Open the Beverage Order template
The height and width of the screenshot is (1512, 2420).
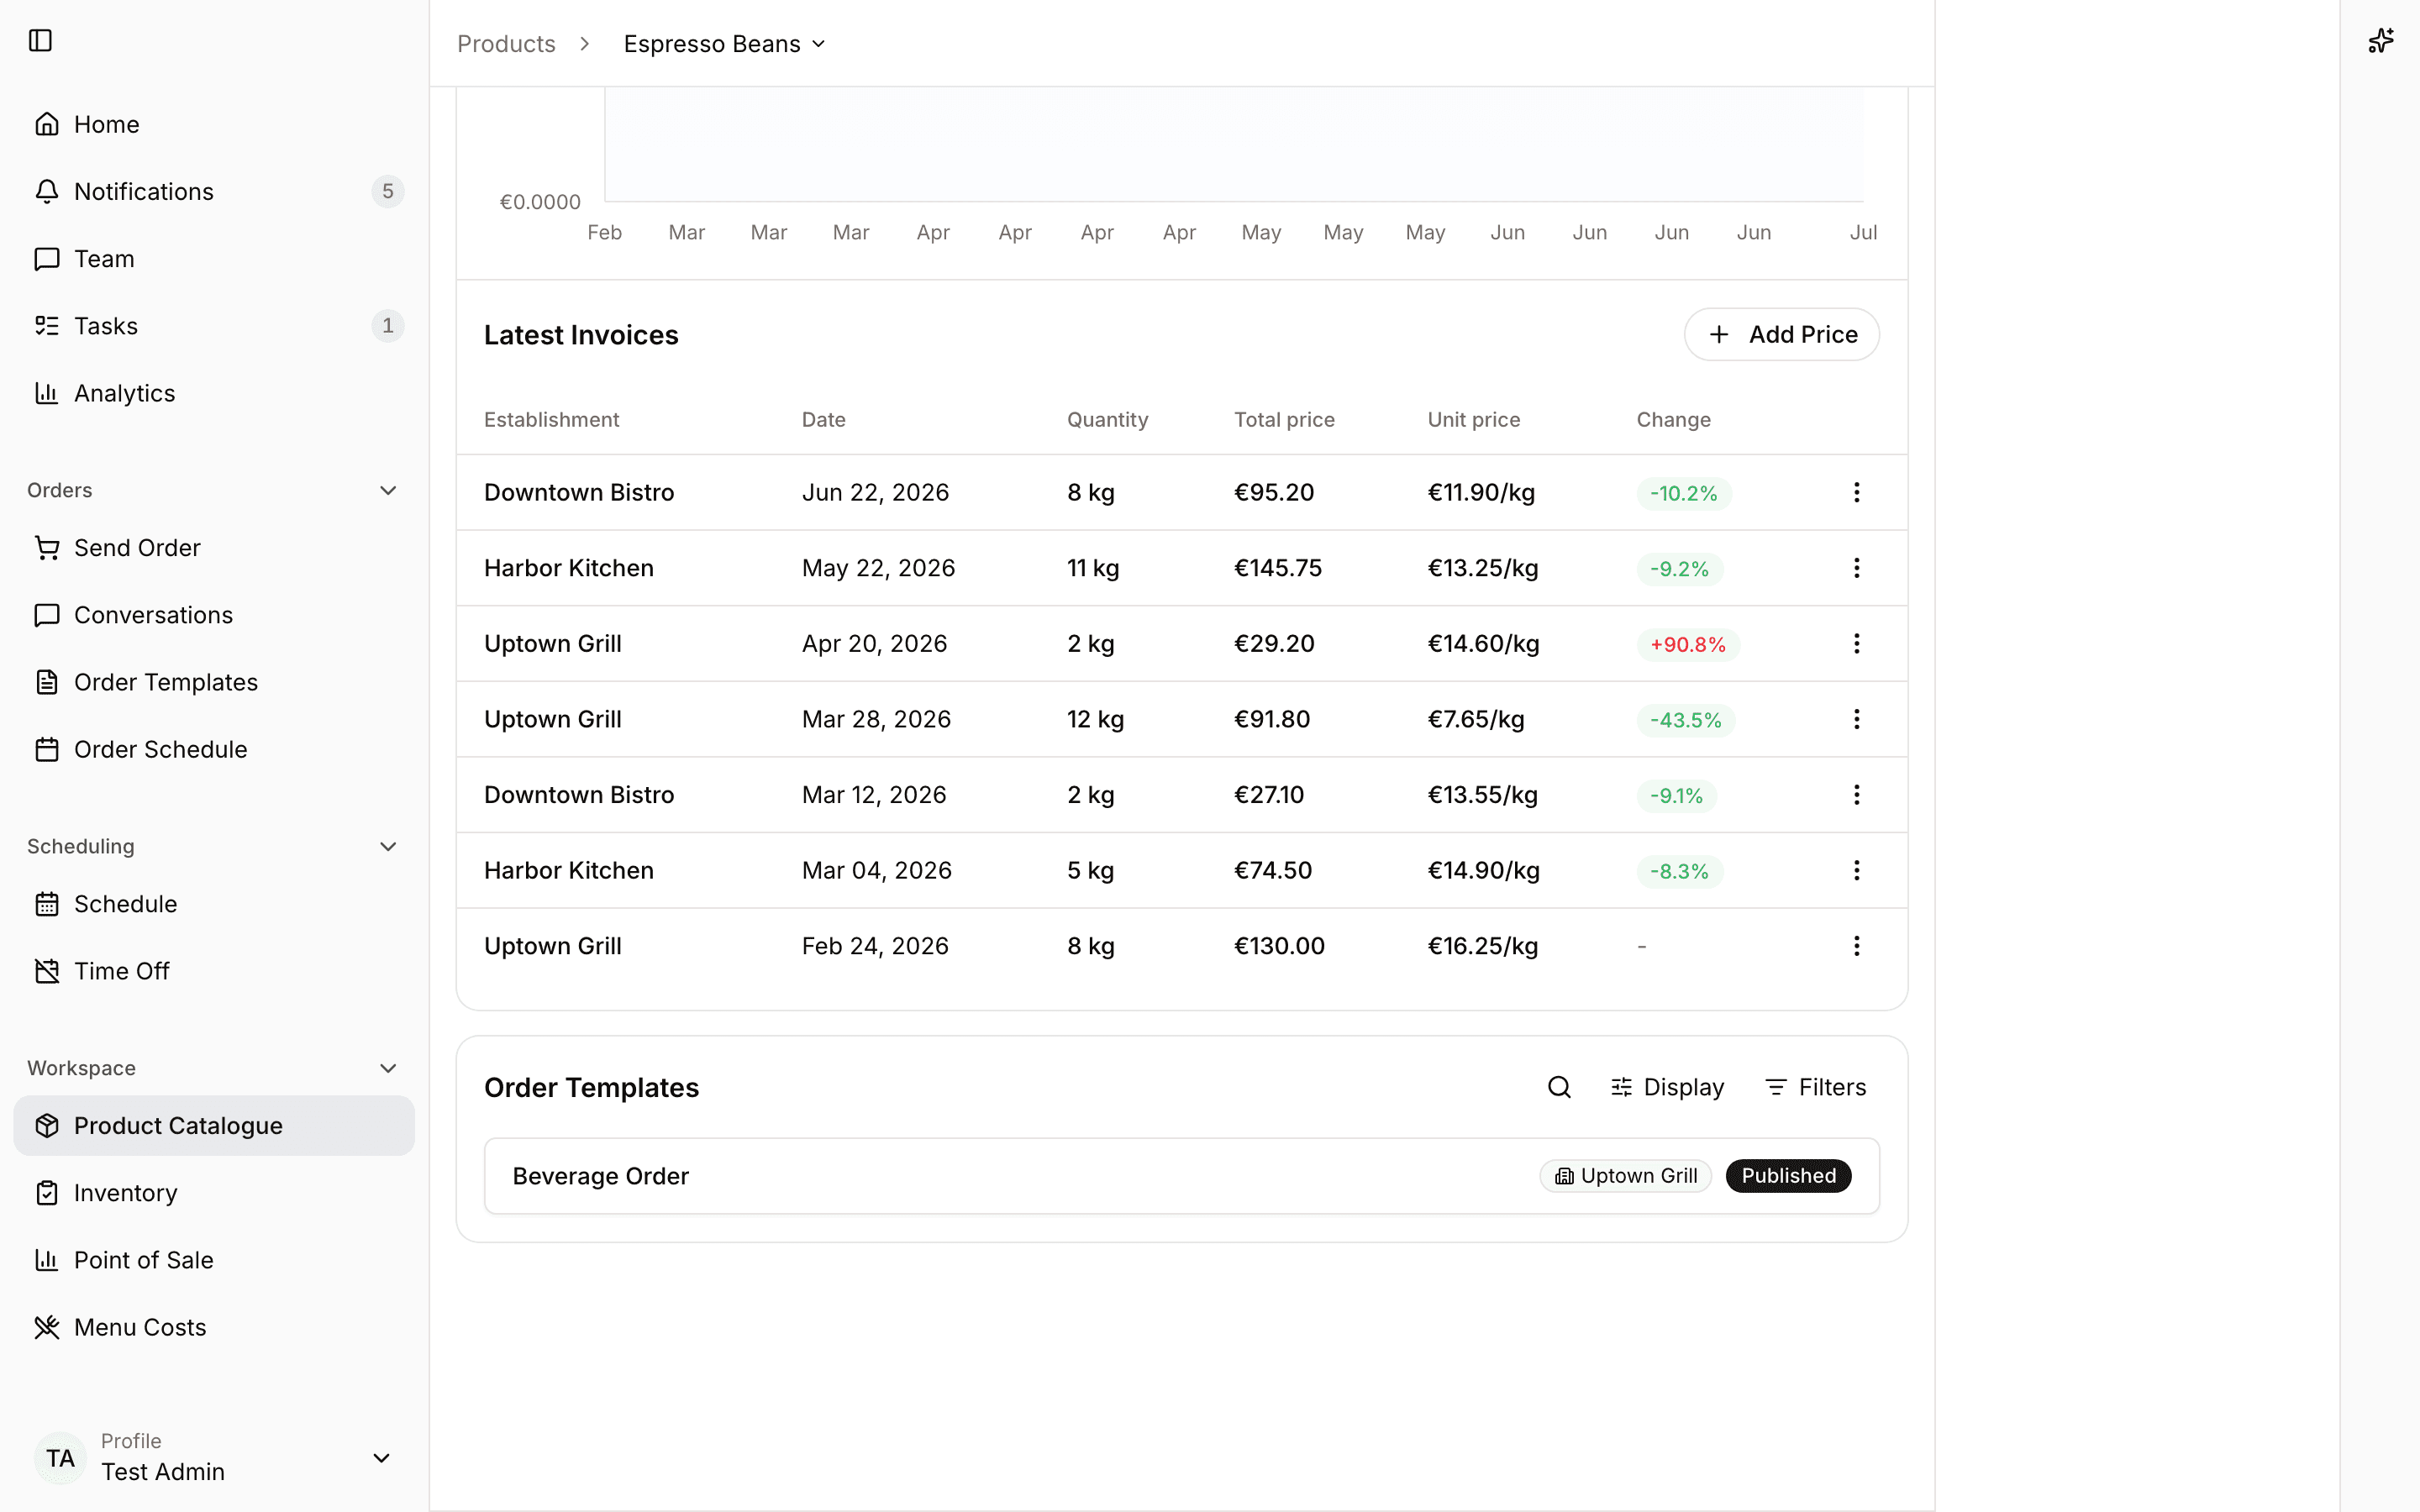pos(1181,1176)
